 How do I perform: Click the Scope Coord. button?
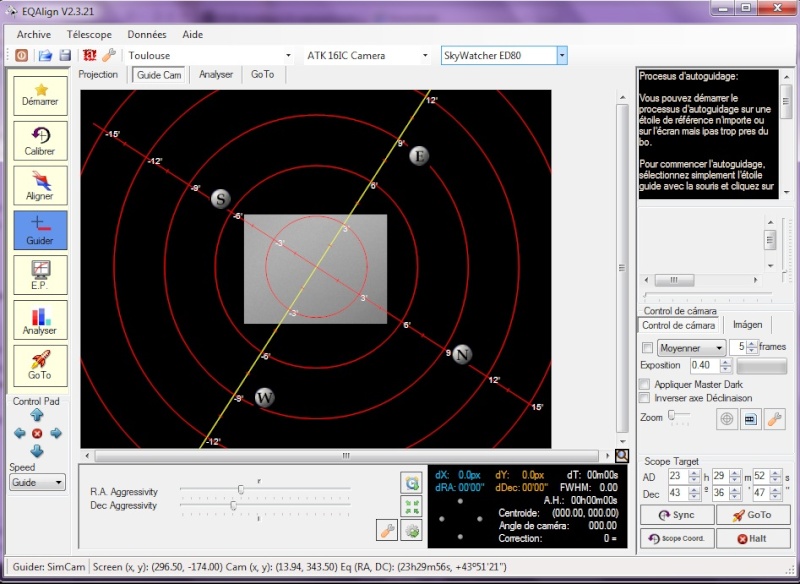tap(677, 539)
